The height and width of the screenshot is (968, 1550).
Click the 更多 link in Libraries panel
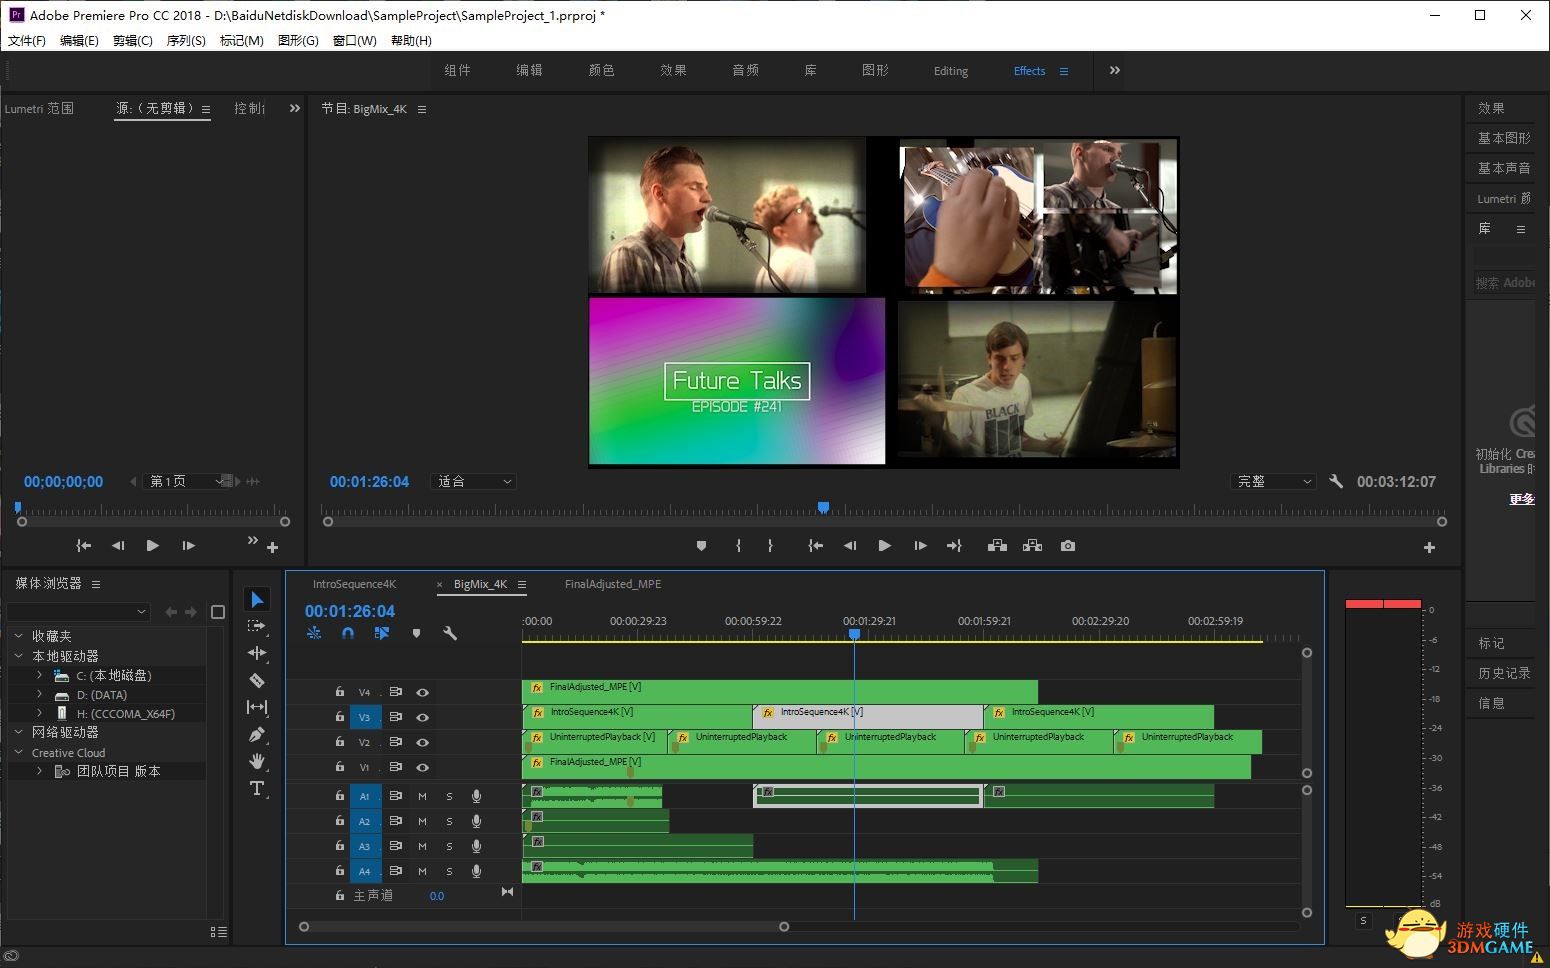tap(1521, 499)
